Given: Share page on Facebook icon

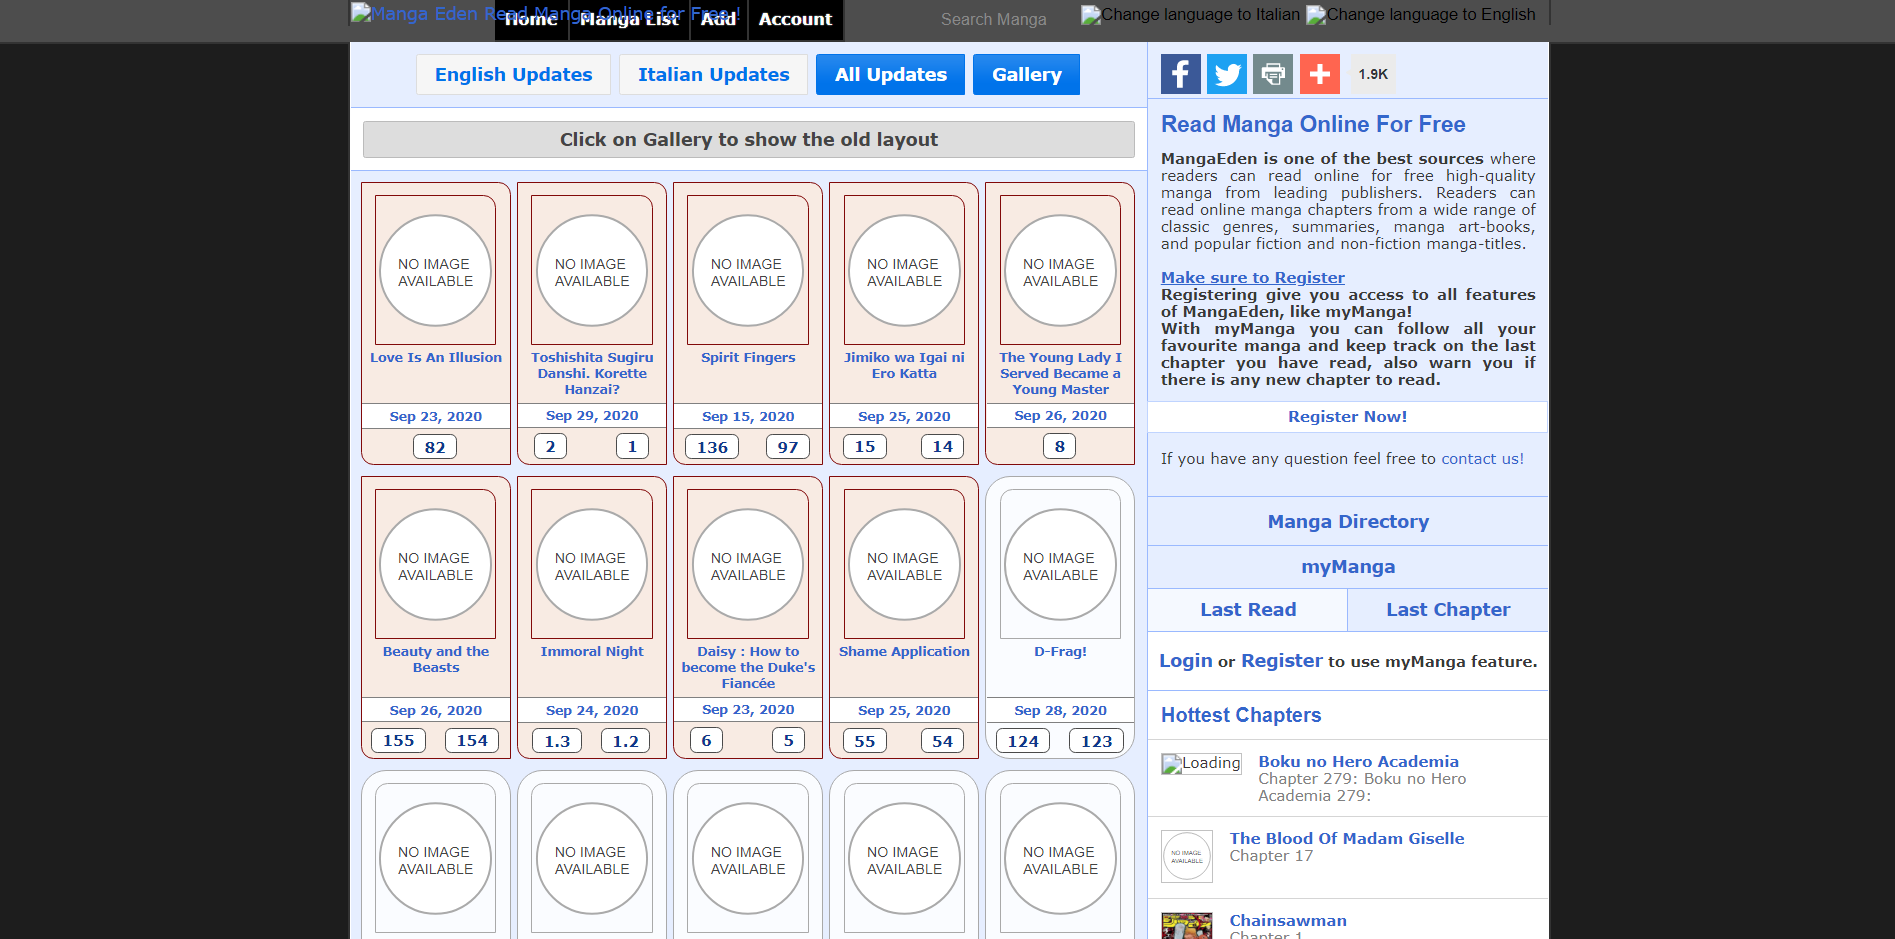Looking at the screenshot, I should point(1180,74).
